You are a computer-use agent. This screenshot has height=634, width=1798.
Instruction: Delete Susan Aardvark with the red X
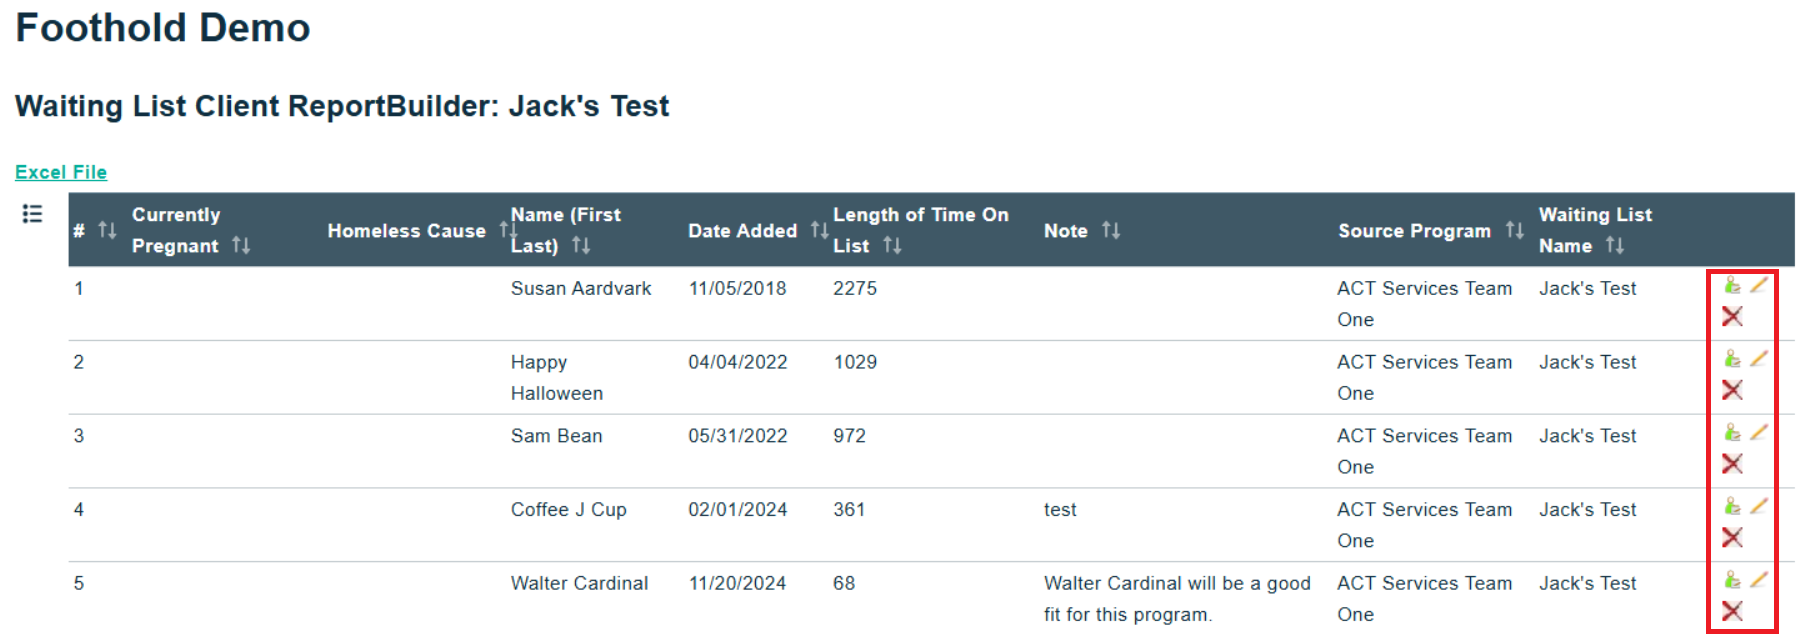[1733, 317]
